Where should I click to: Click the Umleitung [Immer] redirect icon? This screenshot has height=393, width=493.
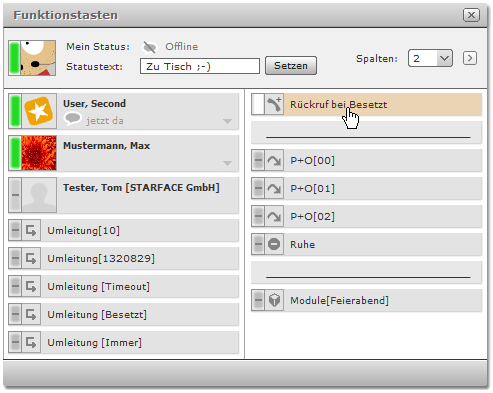pyautogui.click(x=31, y=342)
